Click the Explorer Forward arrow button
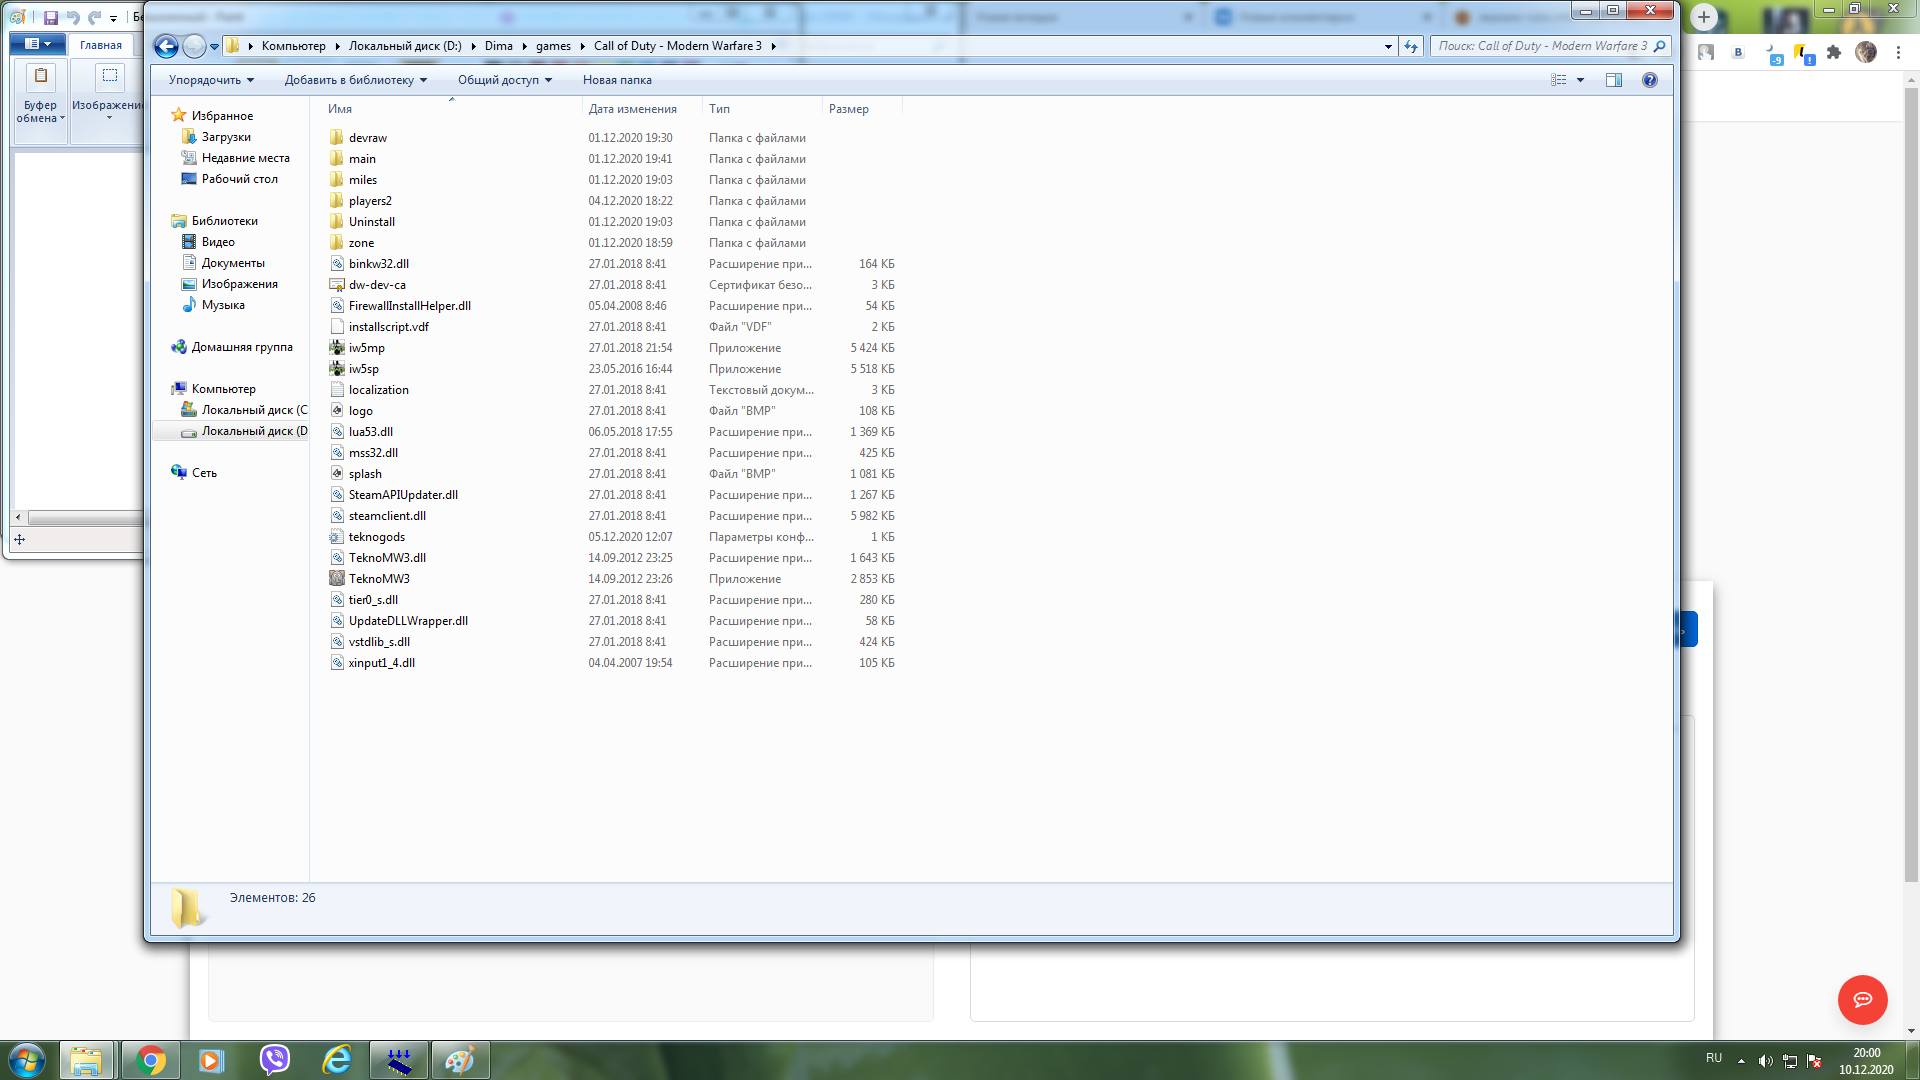Viewport: 1920px width, 1080px height. tap(194, 46)
